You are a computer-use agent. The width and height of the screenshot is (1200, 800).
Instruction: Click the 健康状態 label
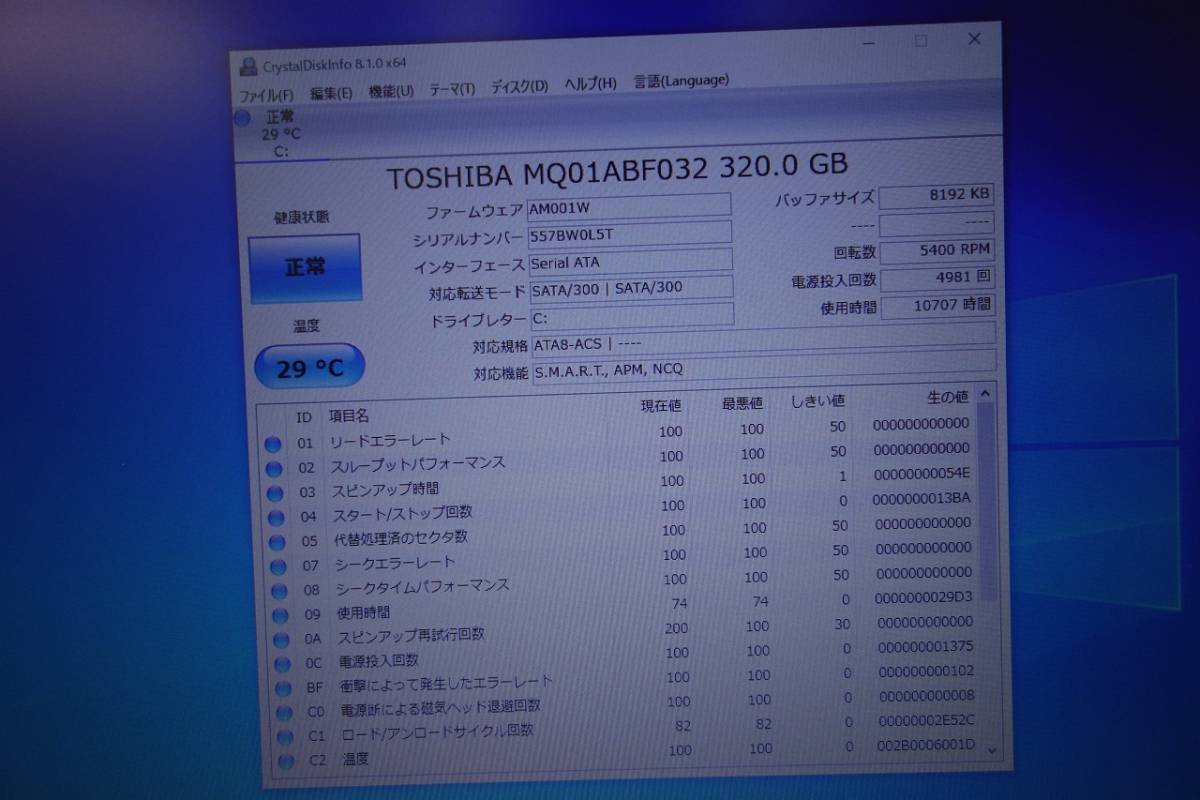pos(301,216)
